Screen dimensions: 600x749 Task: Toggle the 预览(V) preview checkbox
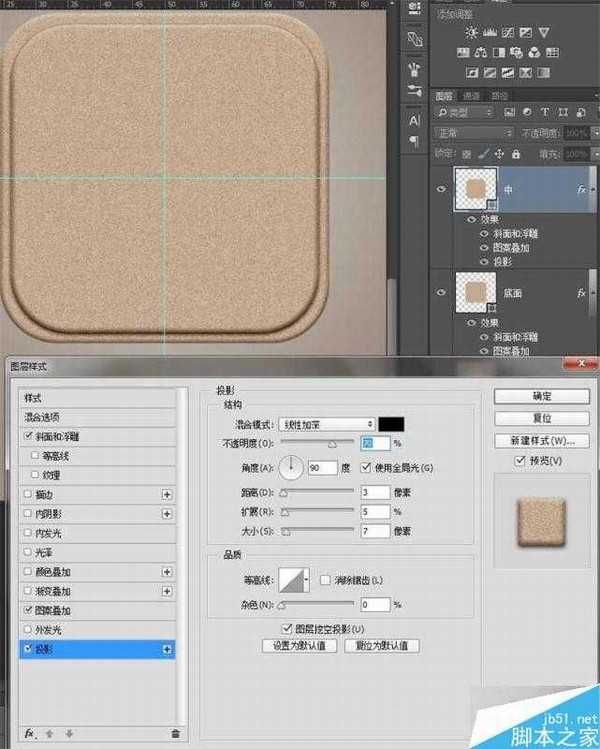coord(520,461)
